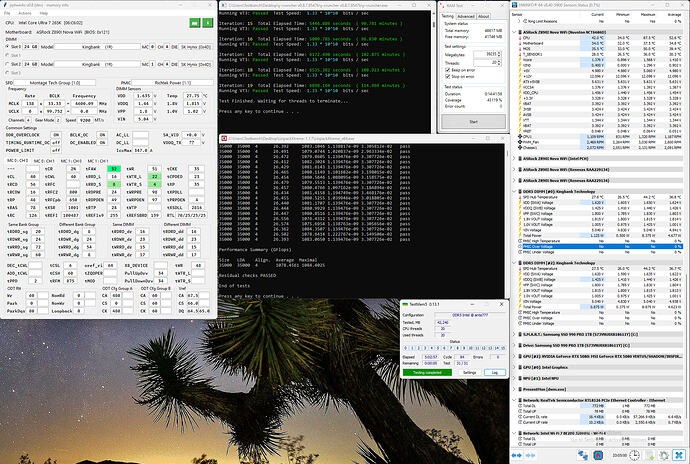
Task: Click HWiNFO red-blue sensor logging icon
Action: (x=598, y=455)
